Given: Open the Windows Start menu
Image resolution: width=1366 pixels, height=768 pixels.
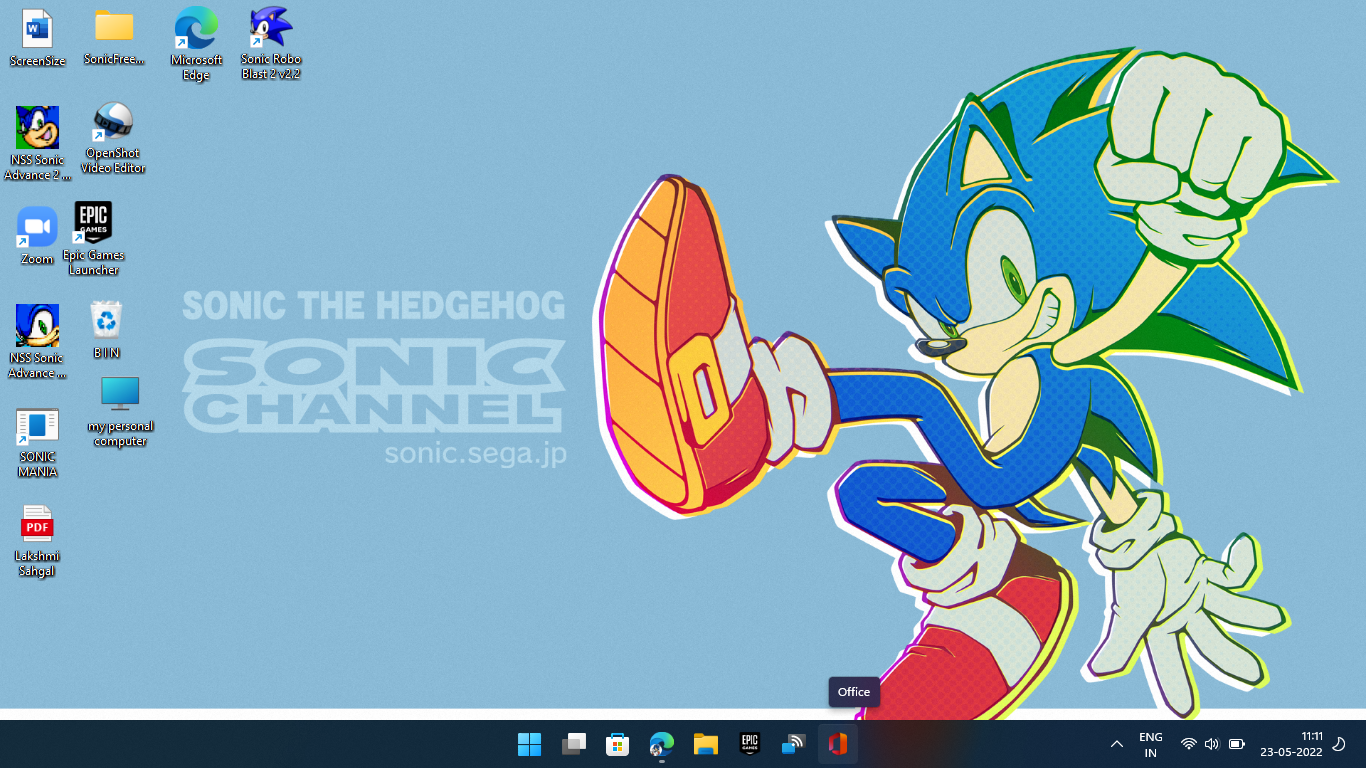Looking at the screenshot, I should pyautogui.click(x=529, y=744).
